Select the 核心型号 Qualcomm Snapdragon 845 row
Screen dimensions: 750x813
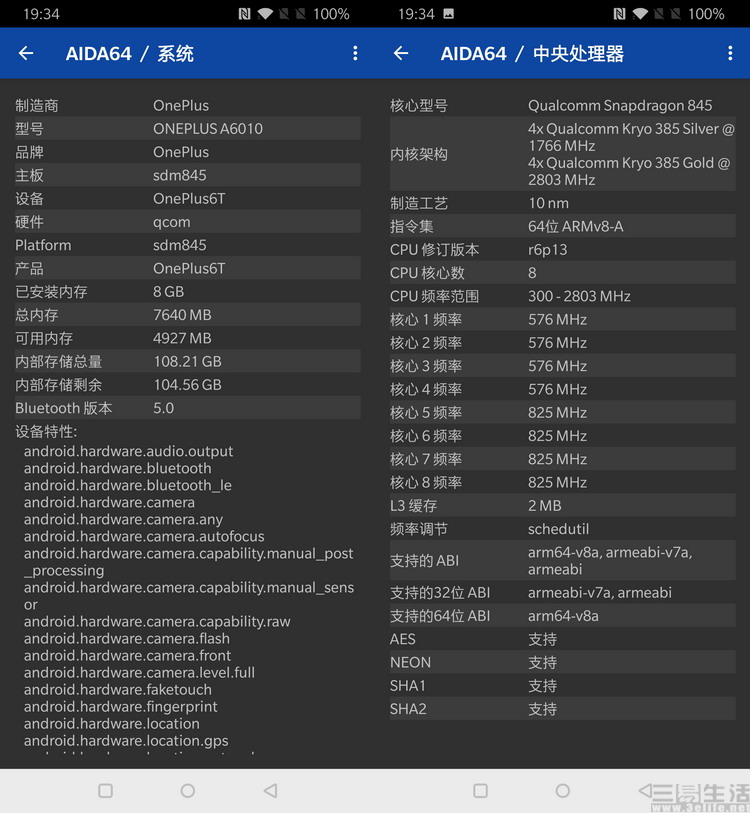pyautogui.click(x=562, y=106)
